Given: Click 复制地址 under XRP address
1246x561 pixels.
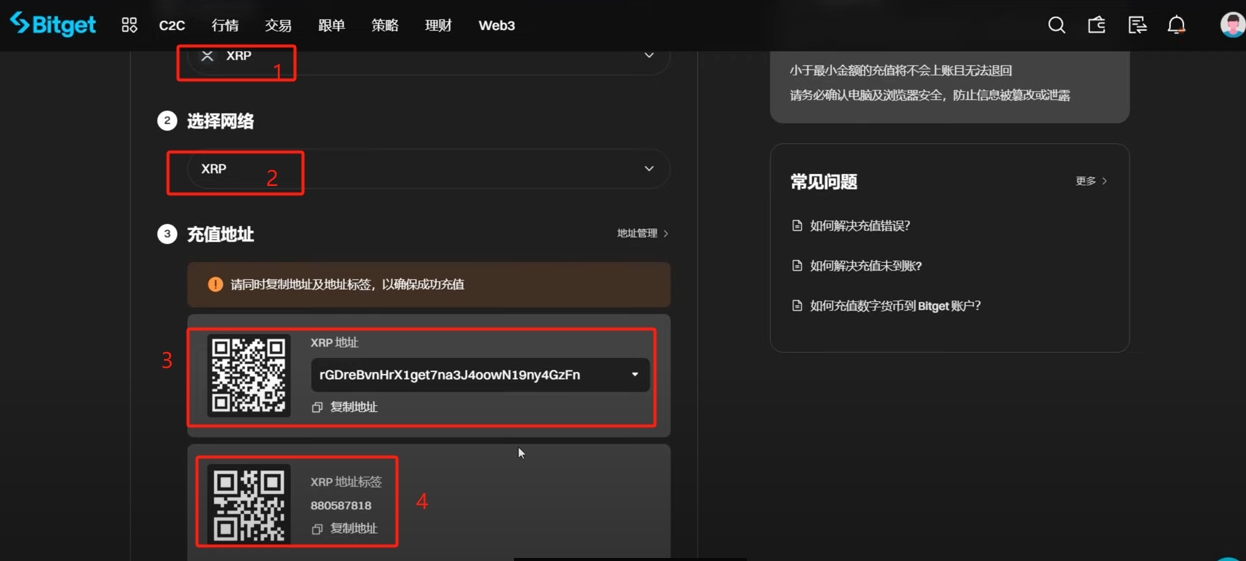Looking at the screenshot, I should (x=354, y=407).
